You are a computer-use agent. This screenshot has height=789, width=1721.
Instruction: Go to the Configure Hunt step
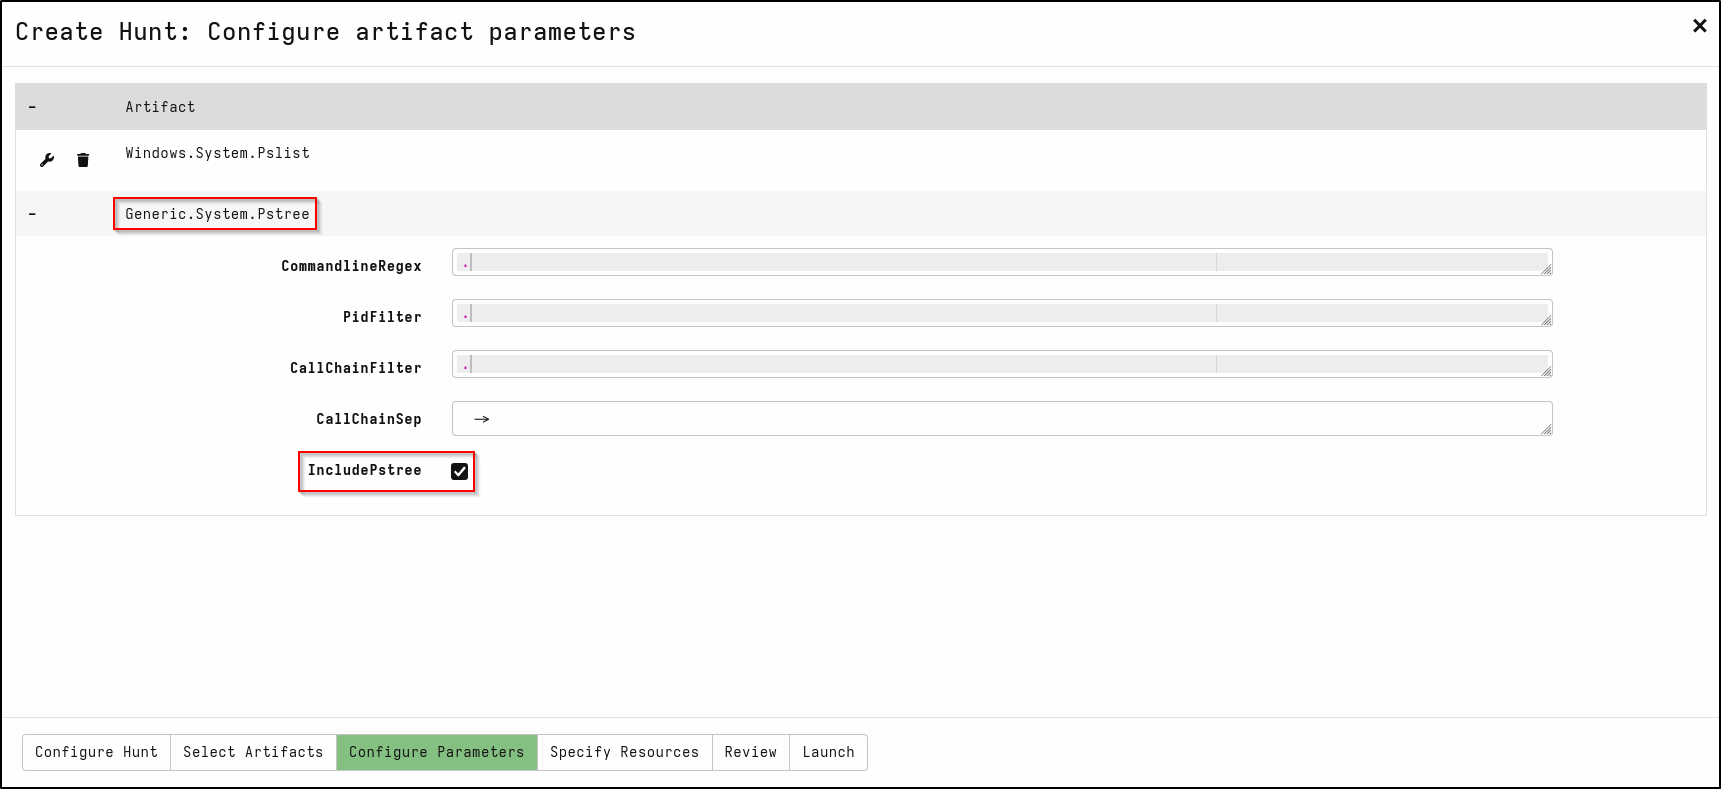point(96,752)
